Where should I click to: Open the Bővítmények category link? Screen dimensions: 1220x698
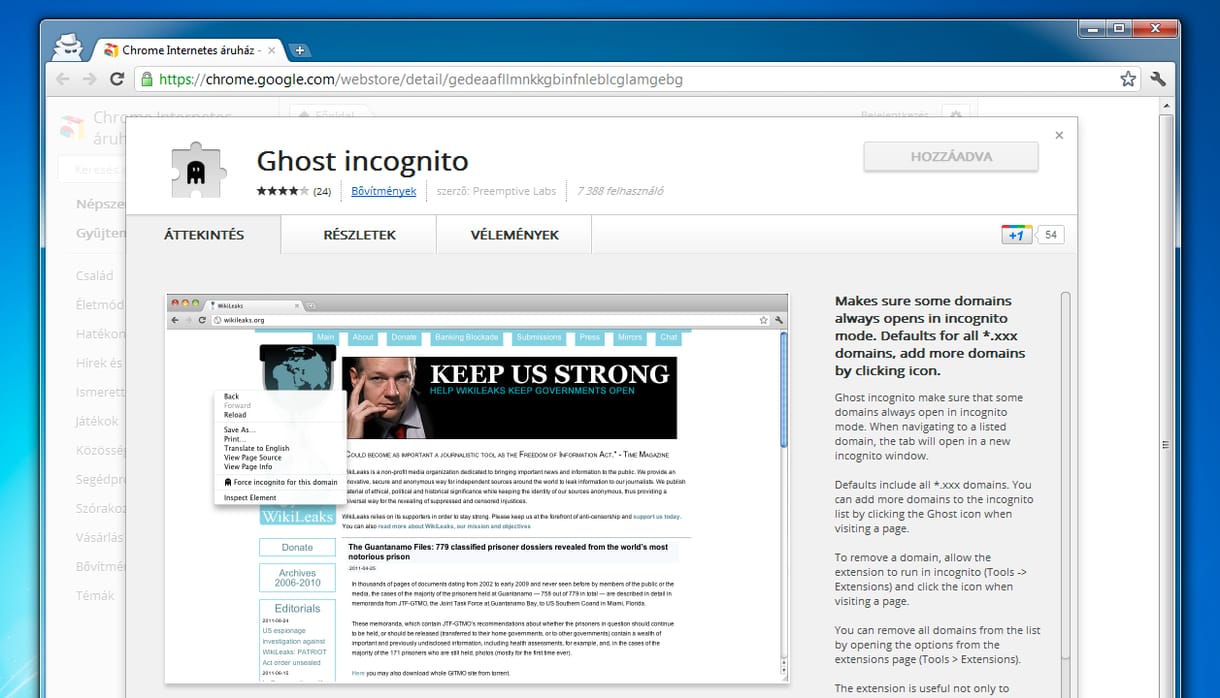point(383,191)
